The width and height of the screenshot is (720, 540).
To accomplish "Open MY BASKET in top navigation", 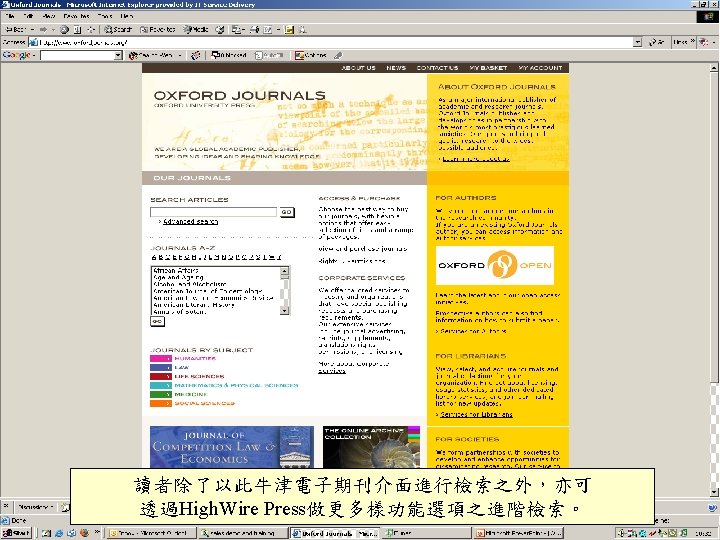I will coord(488,68).
